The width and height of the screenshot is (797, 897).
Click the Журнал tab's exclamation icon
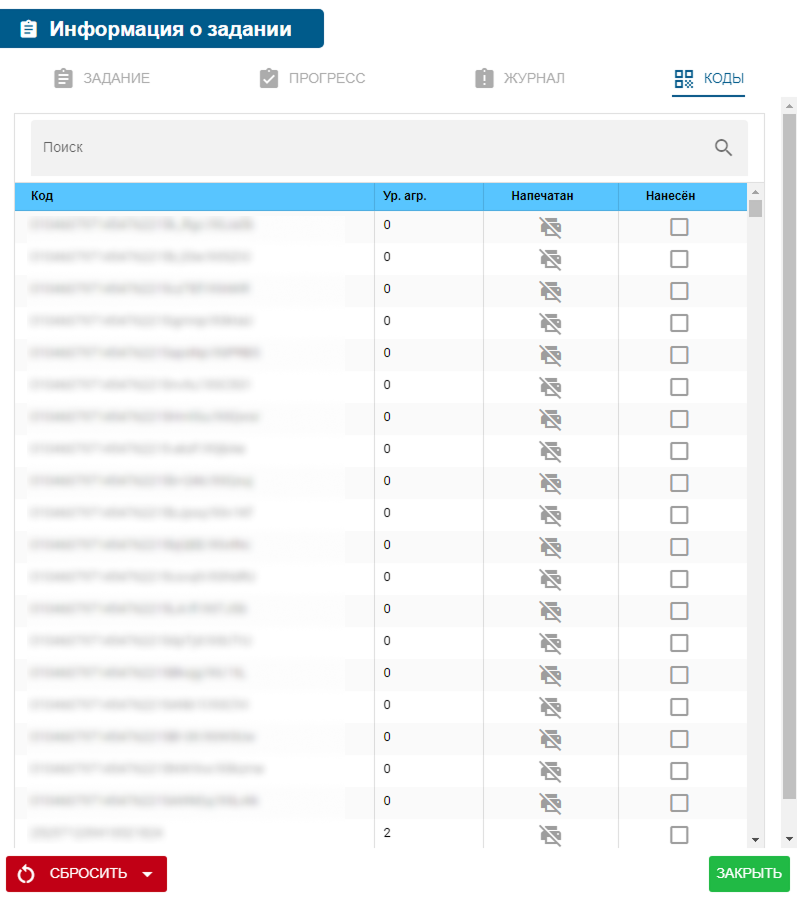click(x=485, y=79)
